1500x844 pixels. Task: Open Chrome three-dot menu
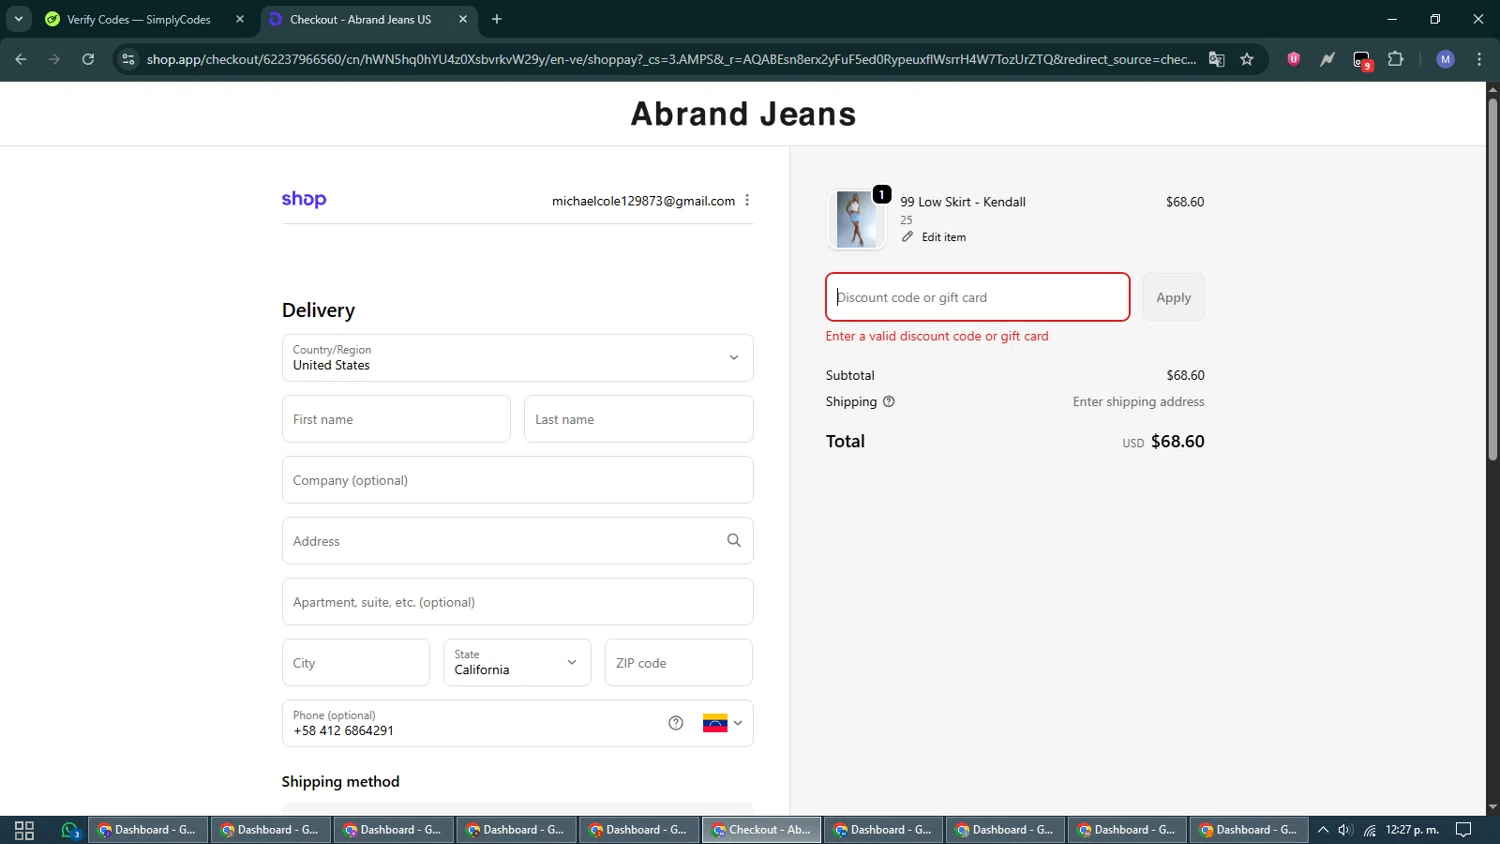tap(1479, 59)
